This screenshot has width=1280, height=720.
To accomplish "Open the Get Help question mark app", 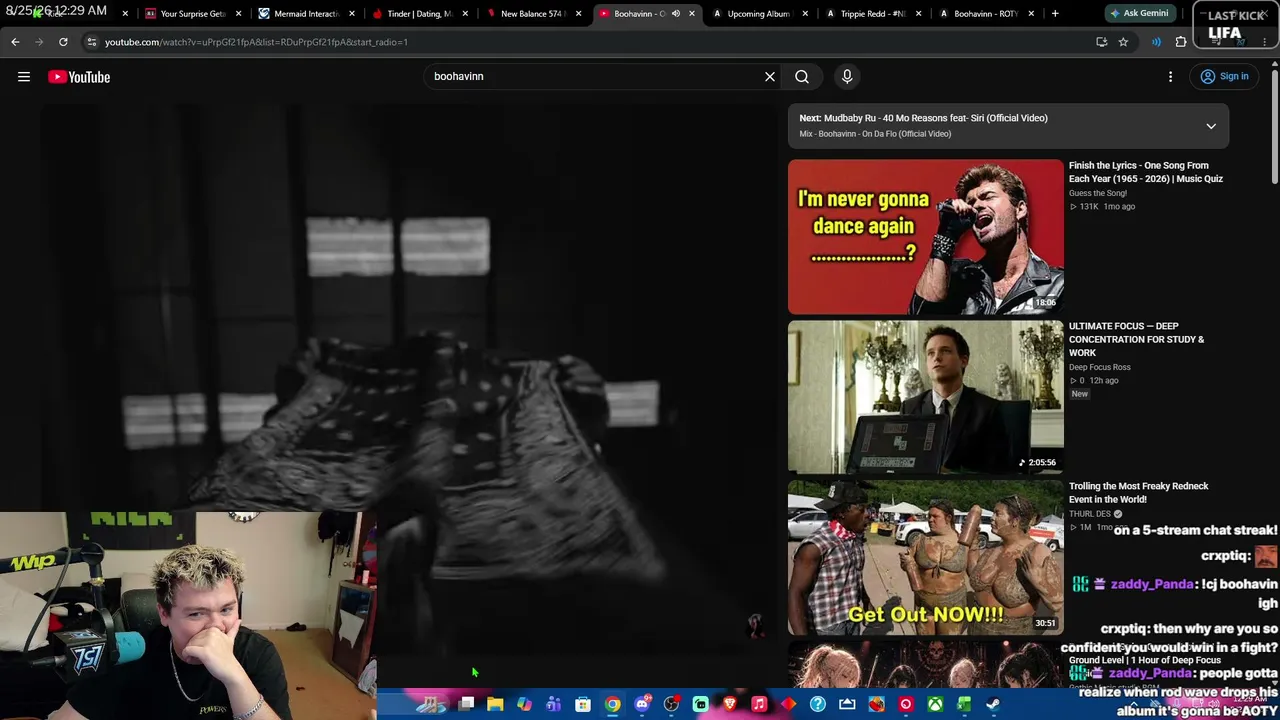I will pos(818,704).
